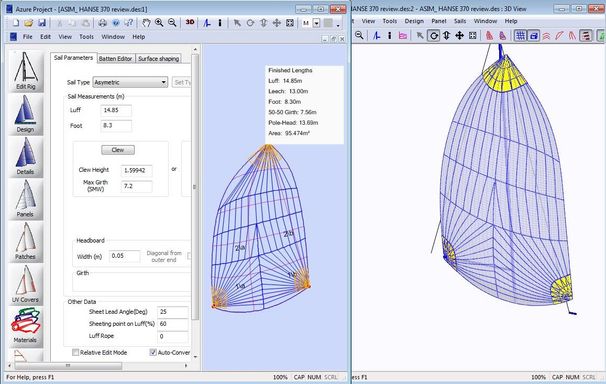Screen dimensions: 606x384
Task: Switch to the Surface shaping tab
Action: [158, 58]
